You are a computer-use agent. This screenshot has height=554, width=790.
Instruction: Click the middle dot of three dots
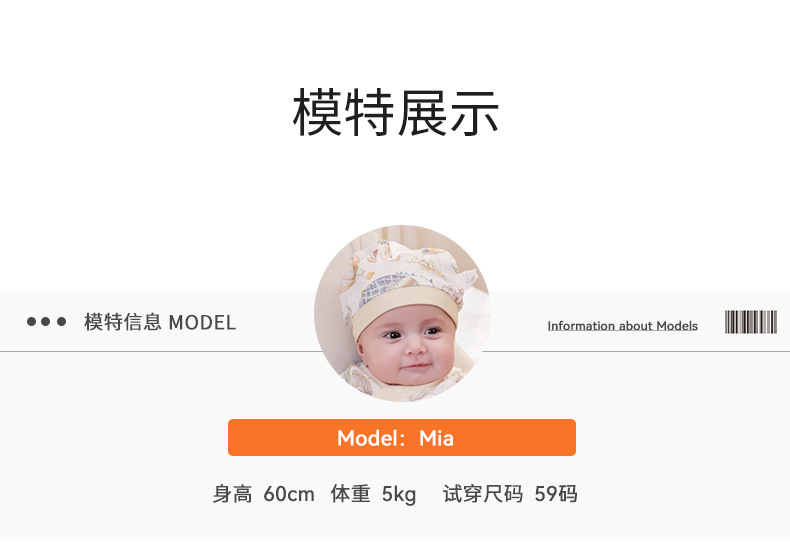coord(46,321)
